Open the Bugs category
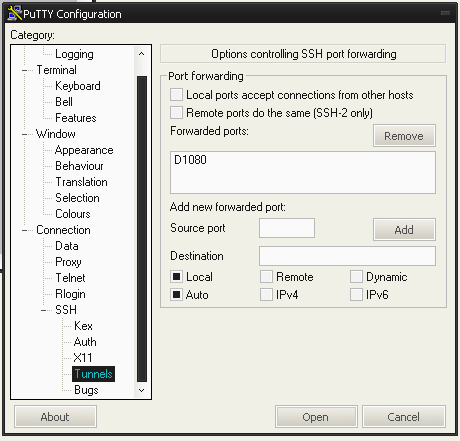The width and height of the screenshot is (460, 441). click(x=86, y=390)
